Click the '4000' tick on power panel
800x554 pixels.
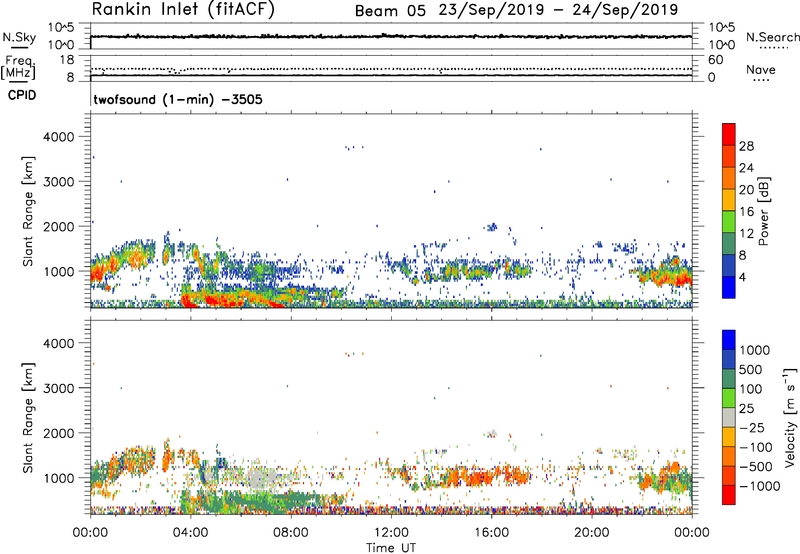[59, 137]
